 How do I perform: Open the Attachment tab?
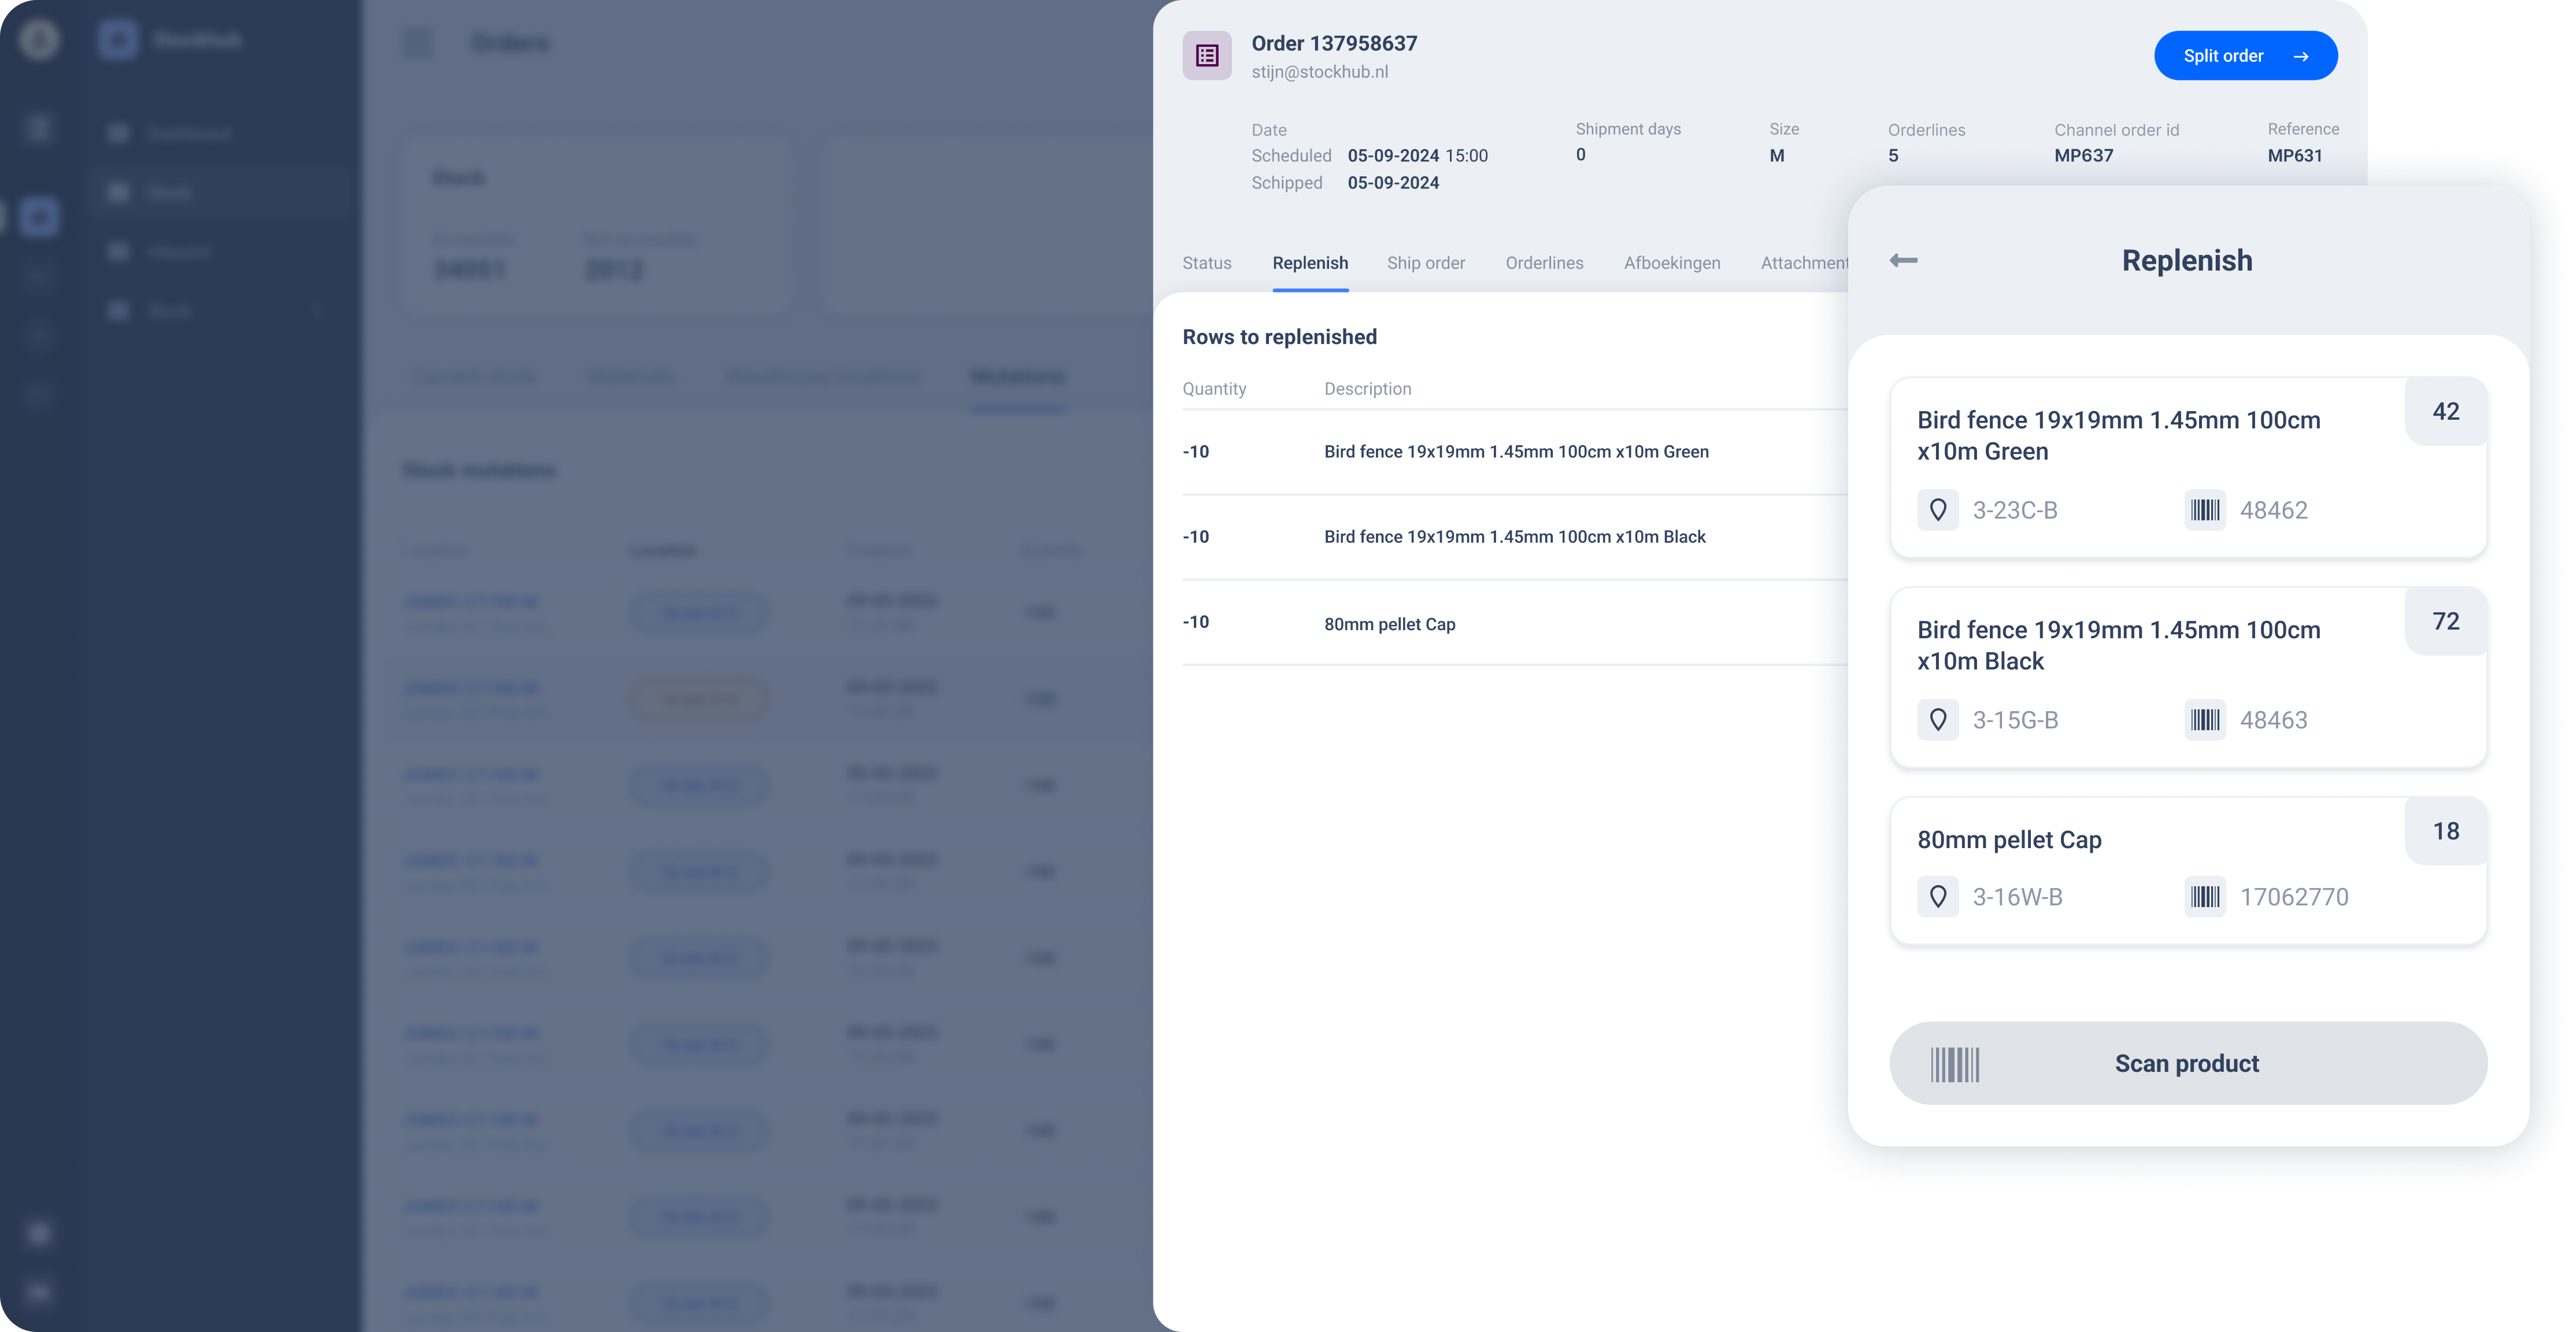[1804, 263]
